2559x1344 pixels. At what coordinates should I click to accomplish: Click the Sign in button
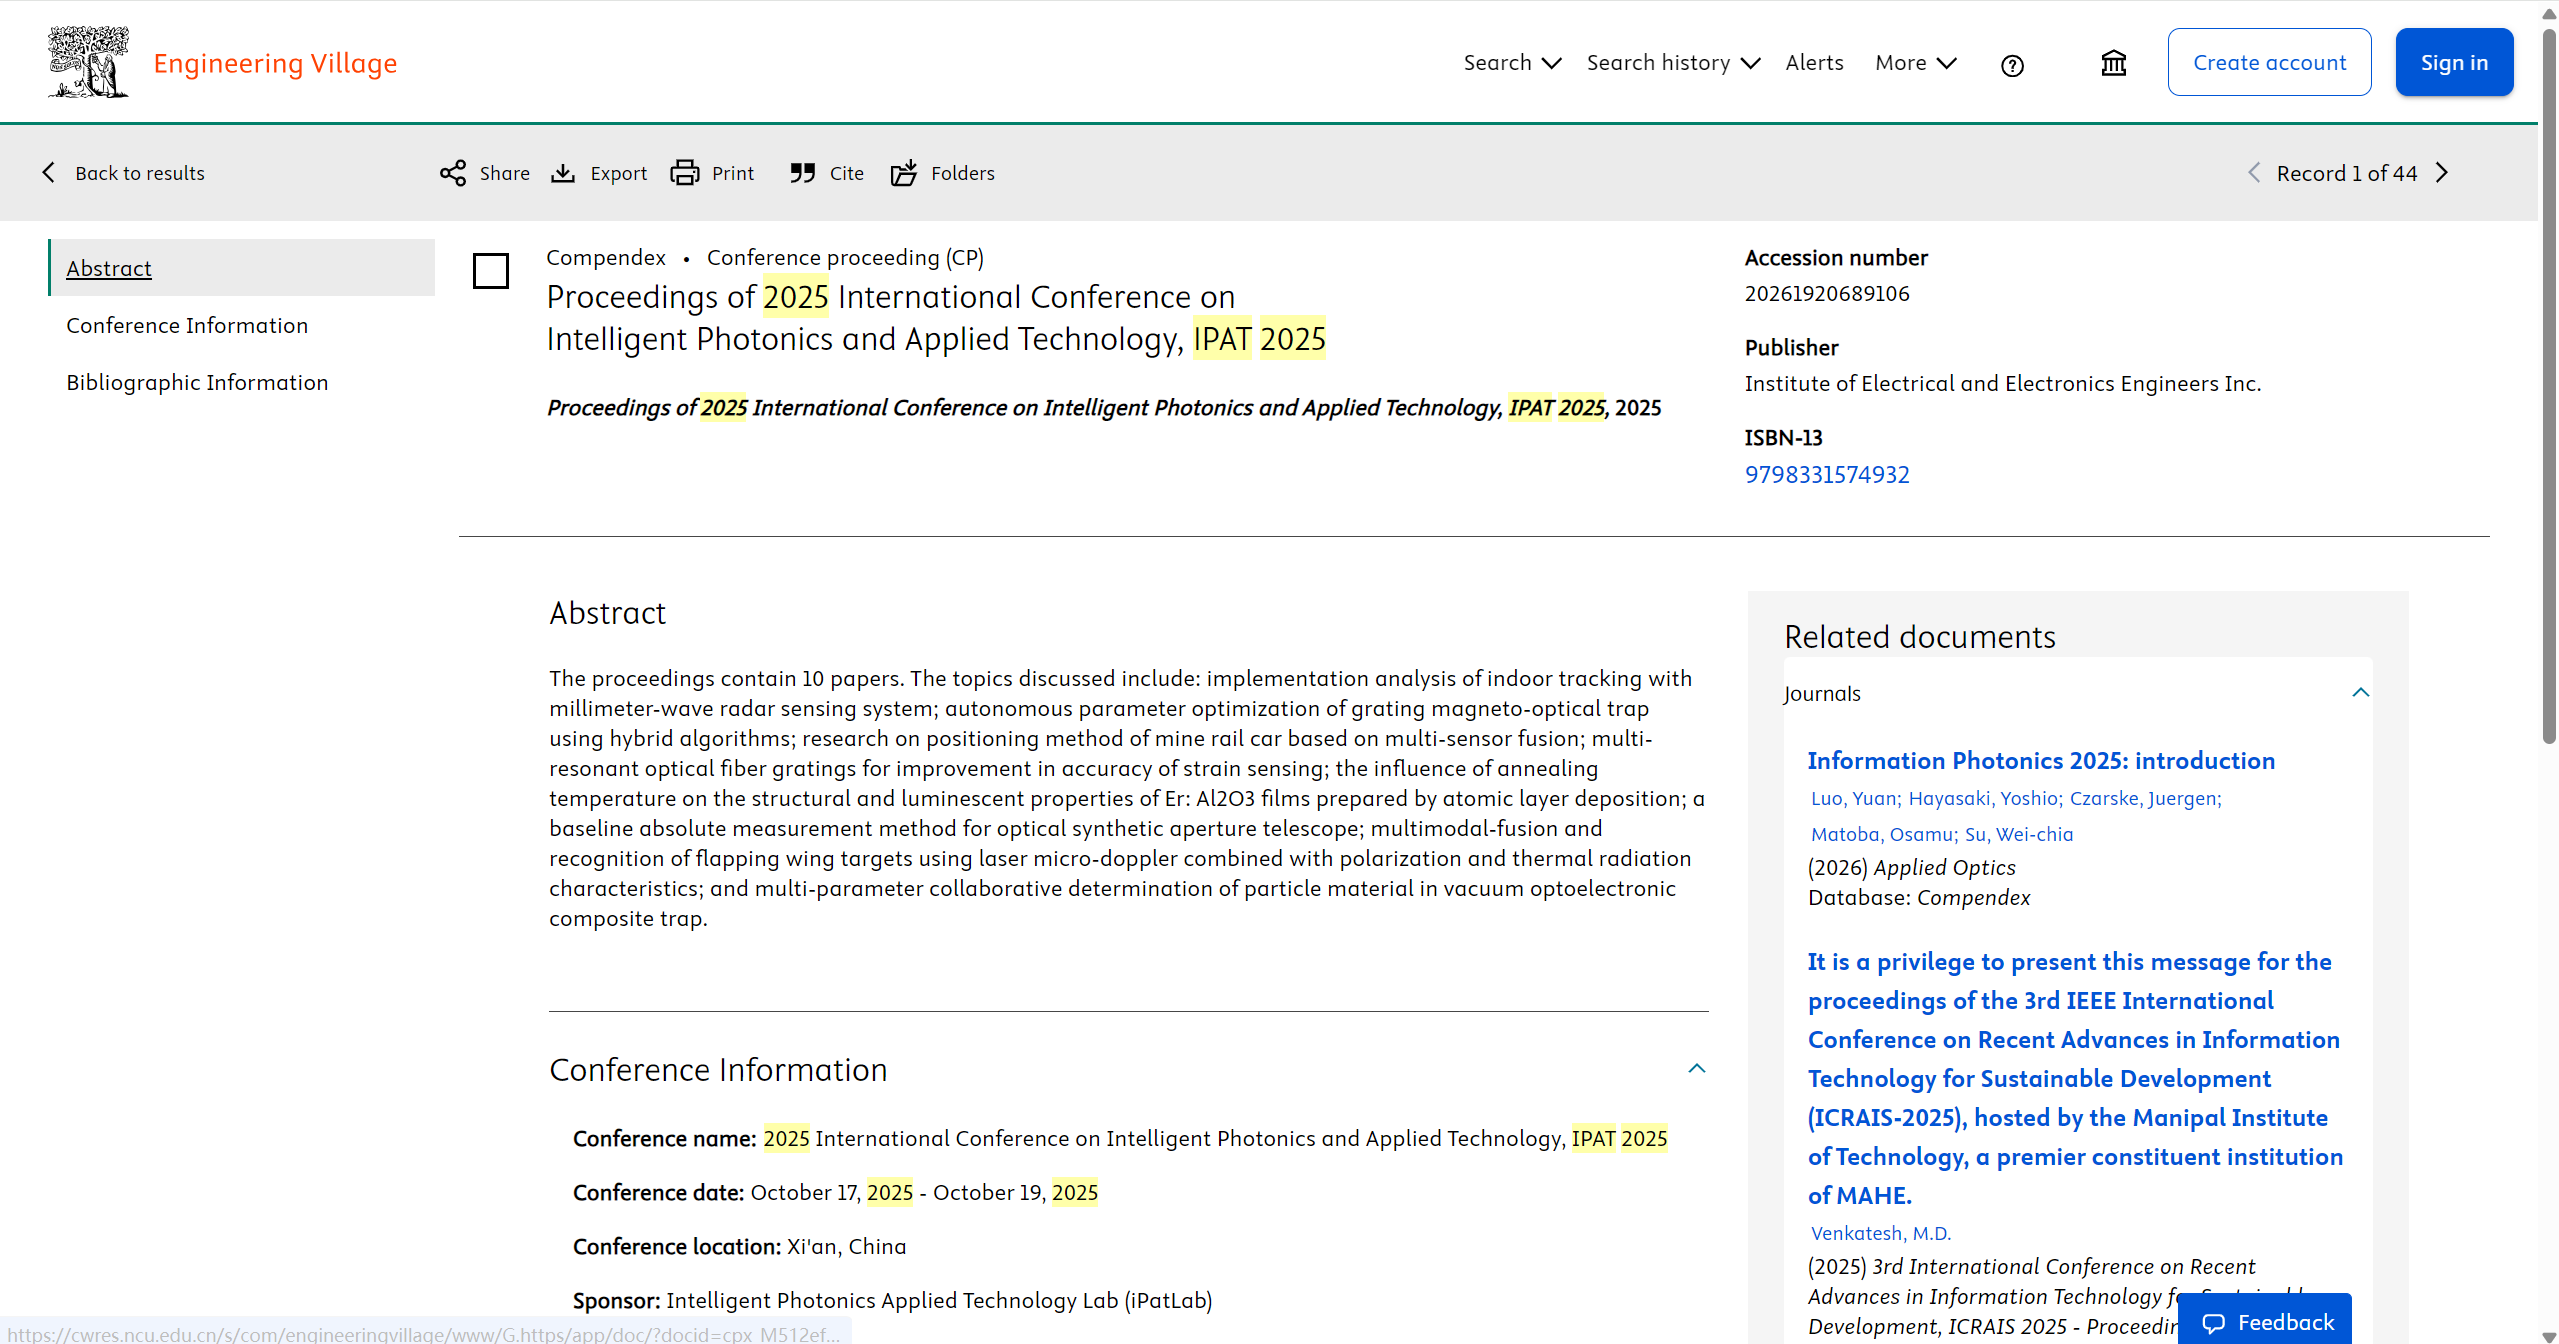pyautogui.click(x=2454, y=62)
